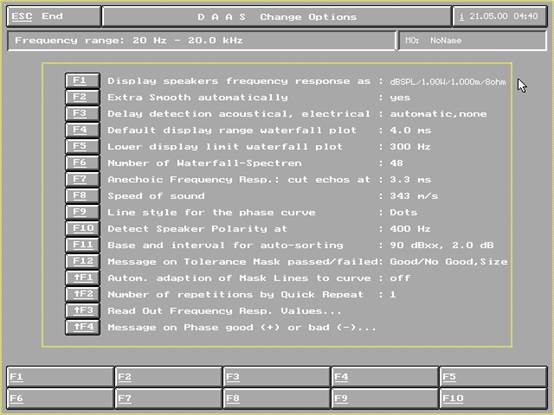Click the Extra Smooth 'yes' value

400,98
